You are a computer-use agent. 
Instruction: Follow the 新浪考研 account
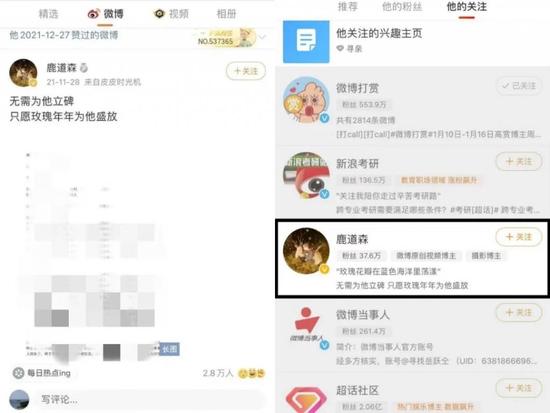[519, 161]
